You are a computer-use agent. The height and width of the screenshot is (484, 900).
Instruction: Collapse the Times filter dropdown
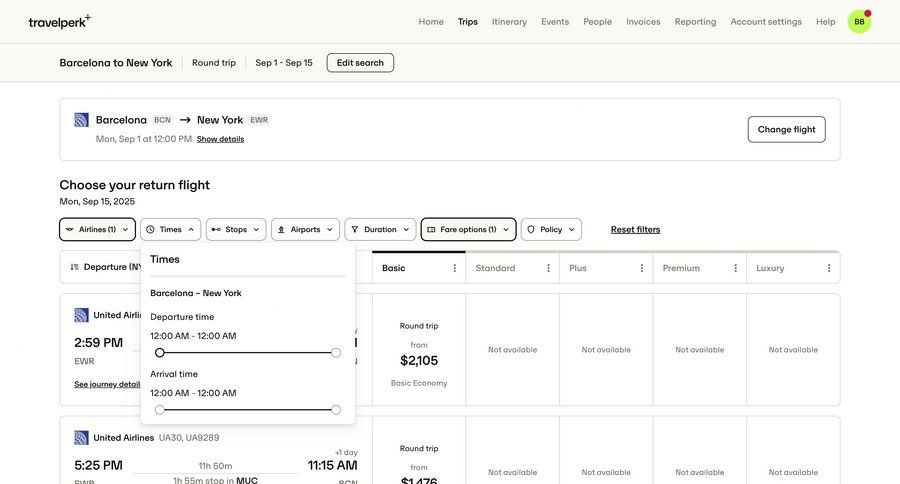click(170, 230)
